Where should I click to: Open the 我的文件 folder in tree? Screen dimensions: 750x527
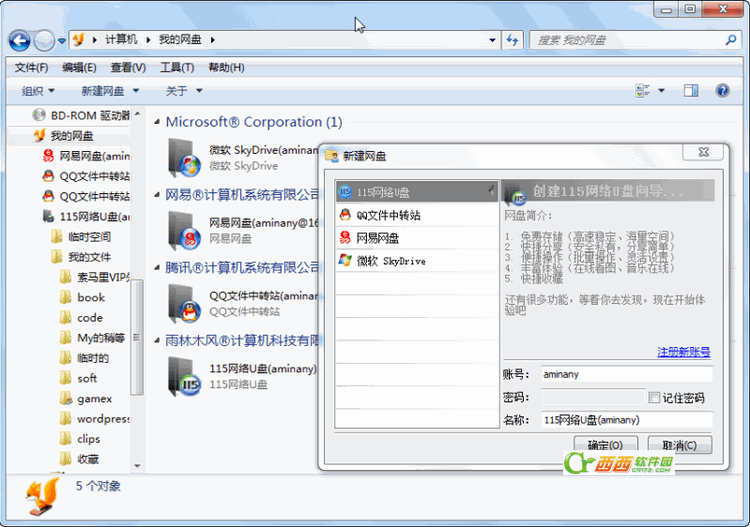81,257
